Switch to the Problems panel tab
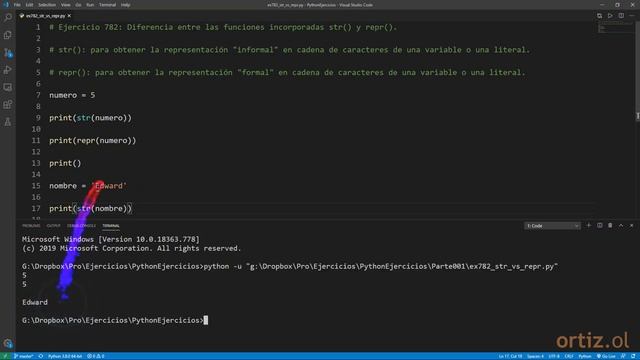This screenshot has height=360, width=640. coord(31,226)
